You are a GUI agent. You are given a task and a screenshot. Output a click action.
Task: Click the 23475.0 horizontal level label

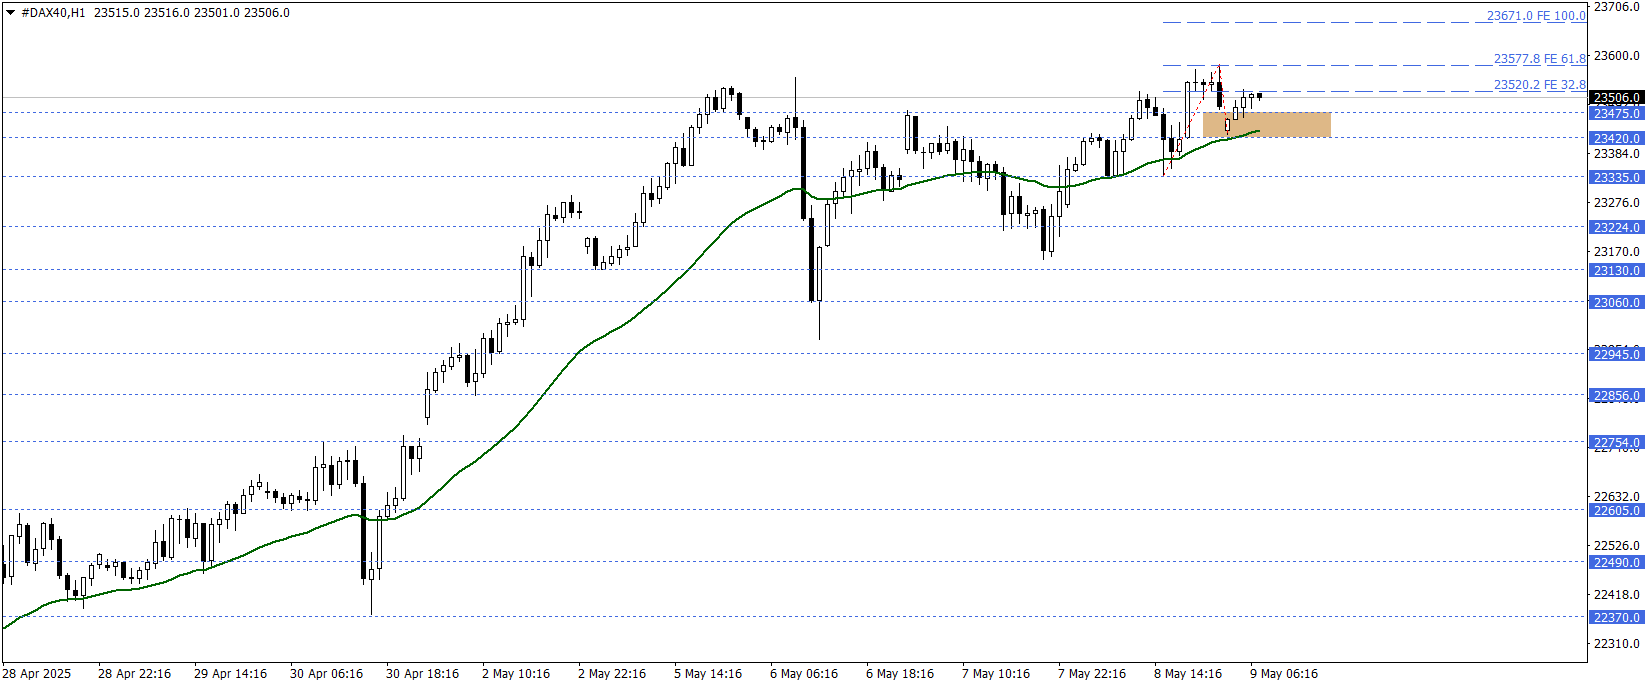pos(1616,113)
